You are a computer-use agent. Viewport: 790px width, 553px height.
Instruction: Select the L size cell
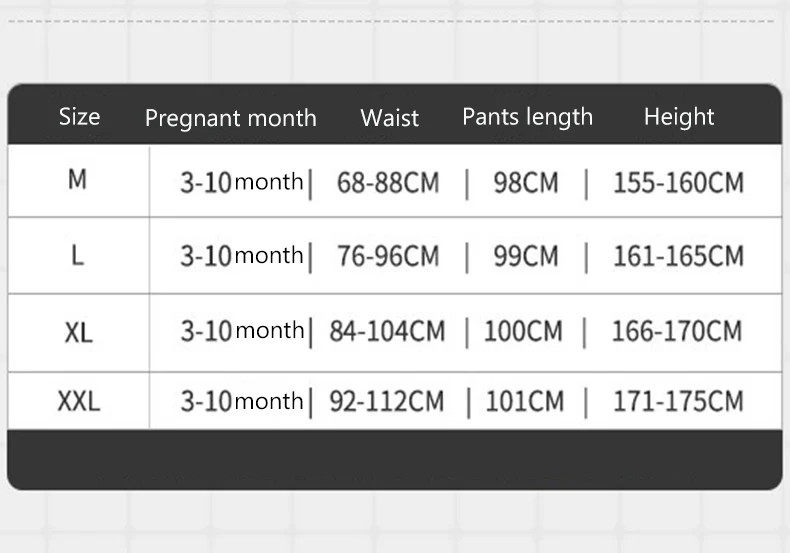(x=77, y=255)
